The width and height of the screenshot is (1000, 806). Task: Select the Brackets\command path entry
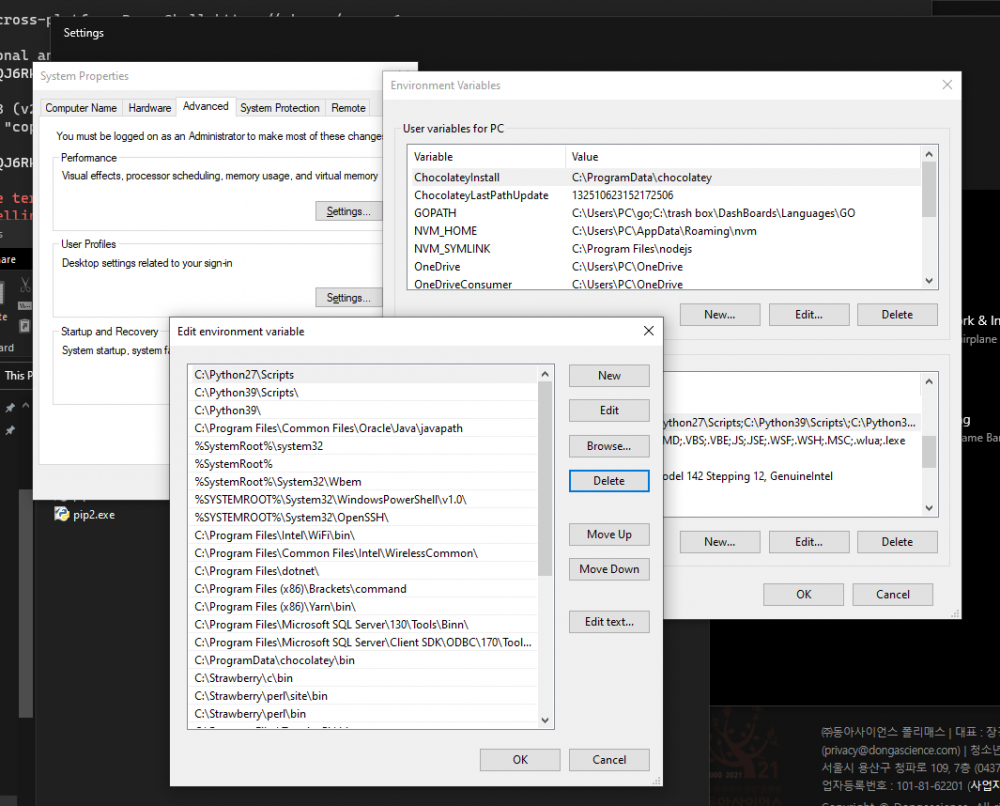(365, 589)
